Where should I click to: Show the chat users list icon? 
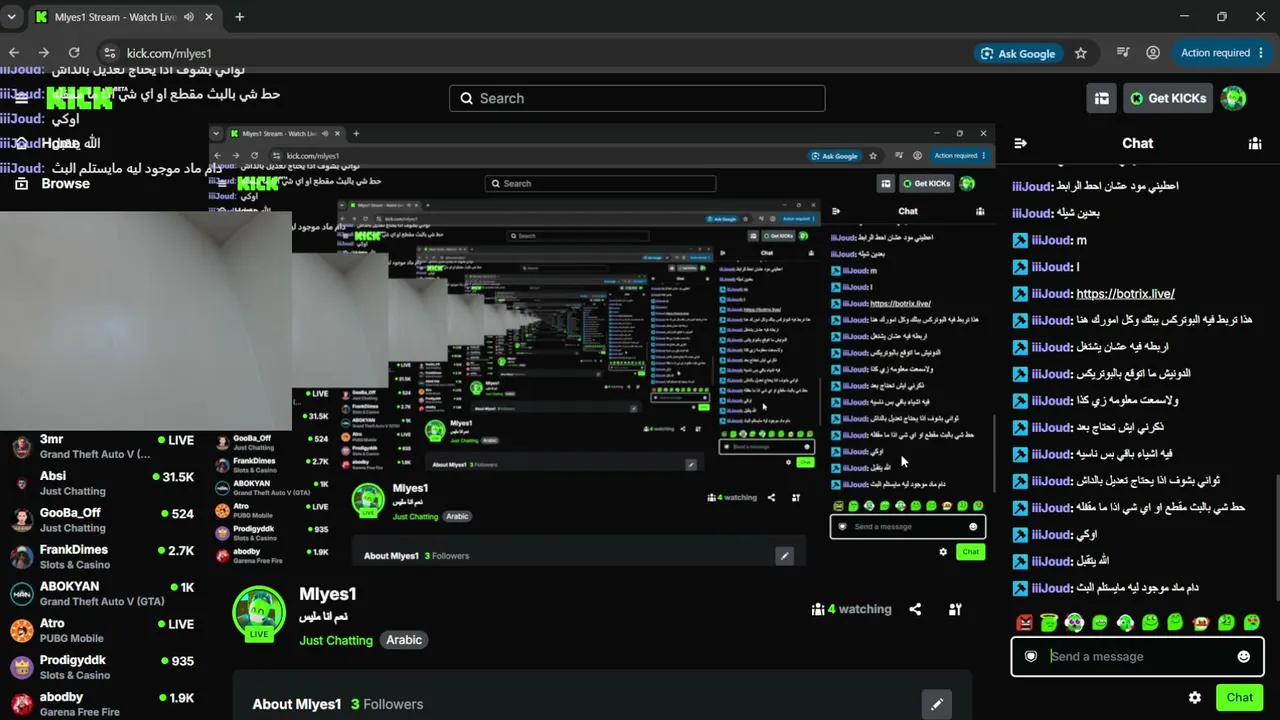pyautogui.click(x=1255, y=143)
